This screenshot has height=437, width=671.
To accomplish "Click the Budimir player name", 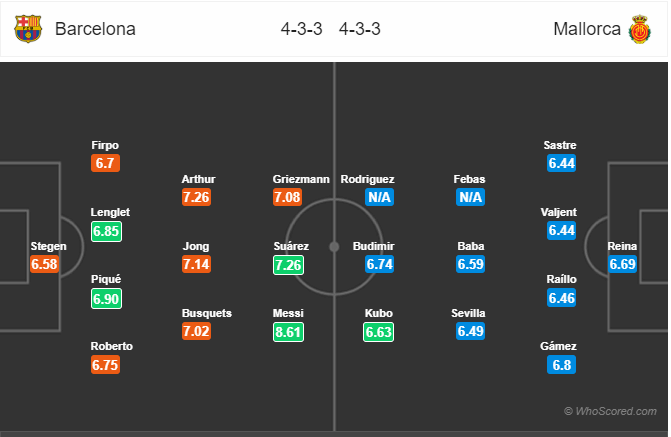I will [x=374, y=246].
